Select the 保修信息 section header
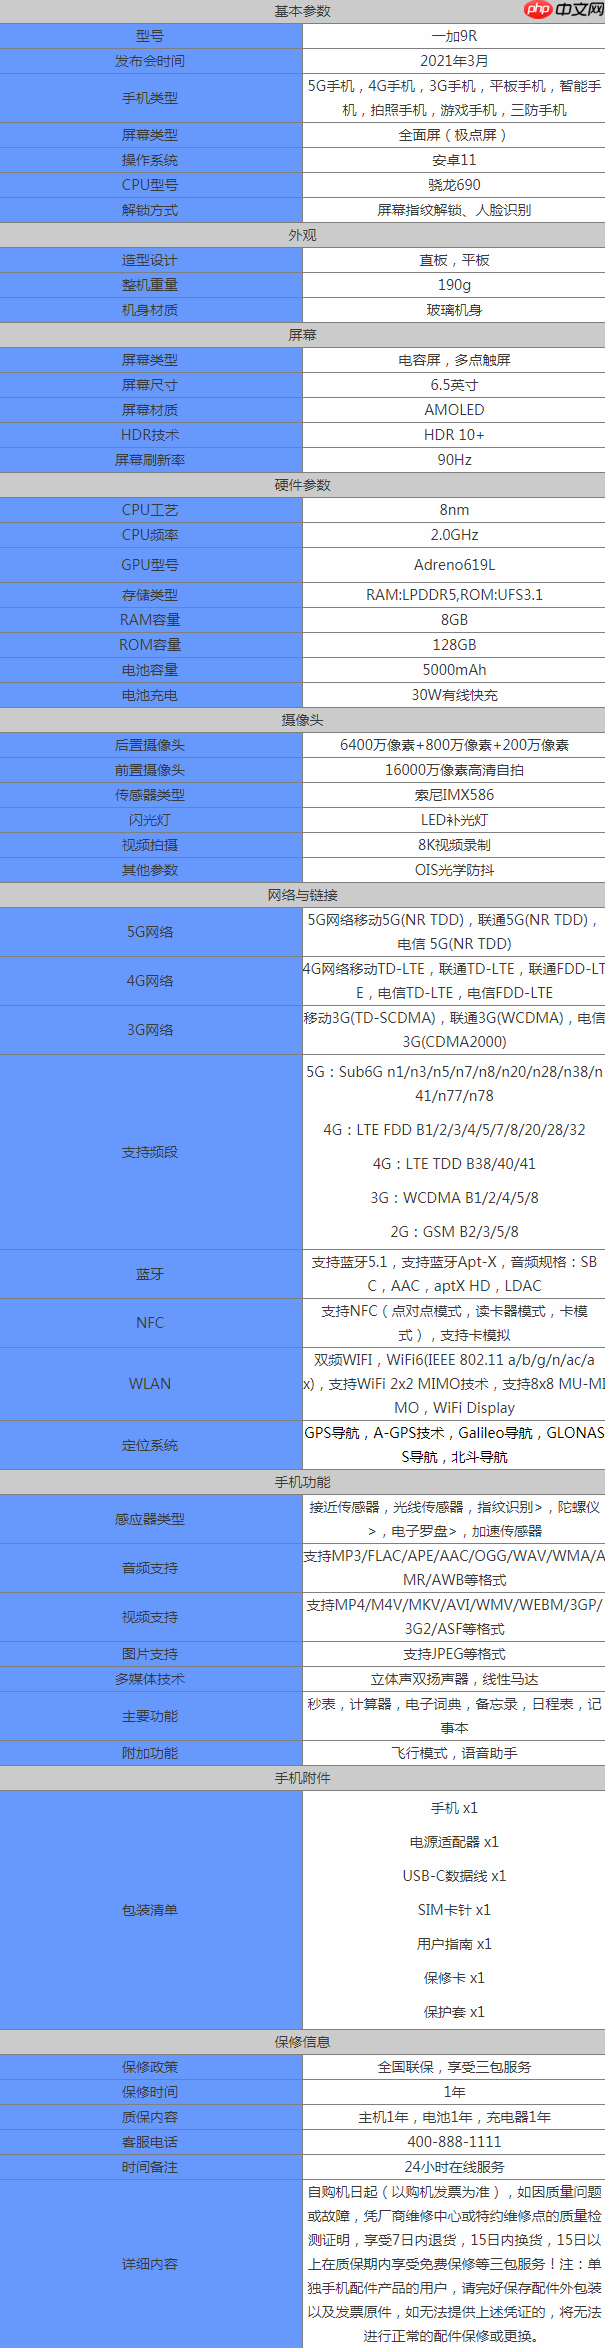 coord(302,2042)
